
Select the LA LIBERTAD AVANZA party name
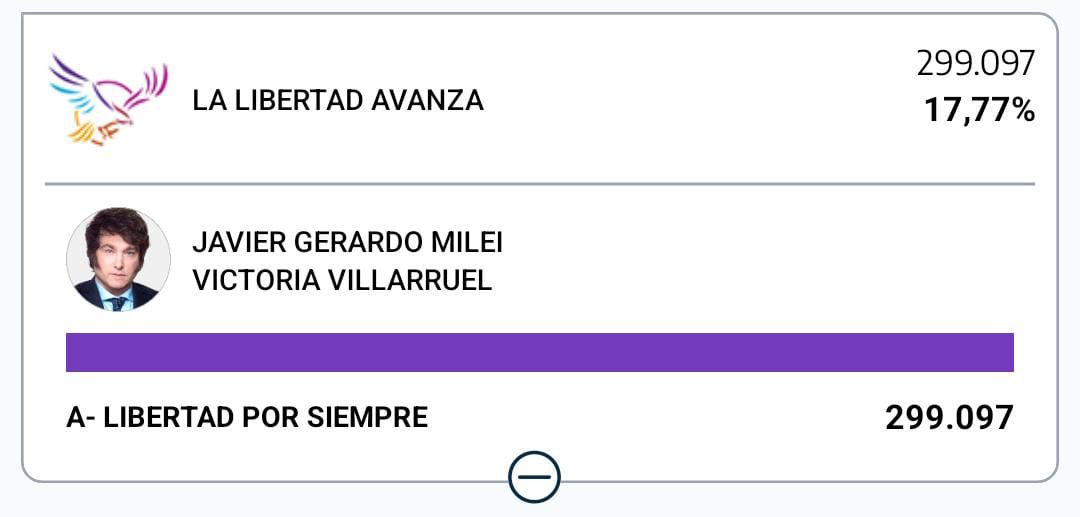(x=338, y=101)
